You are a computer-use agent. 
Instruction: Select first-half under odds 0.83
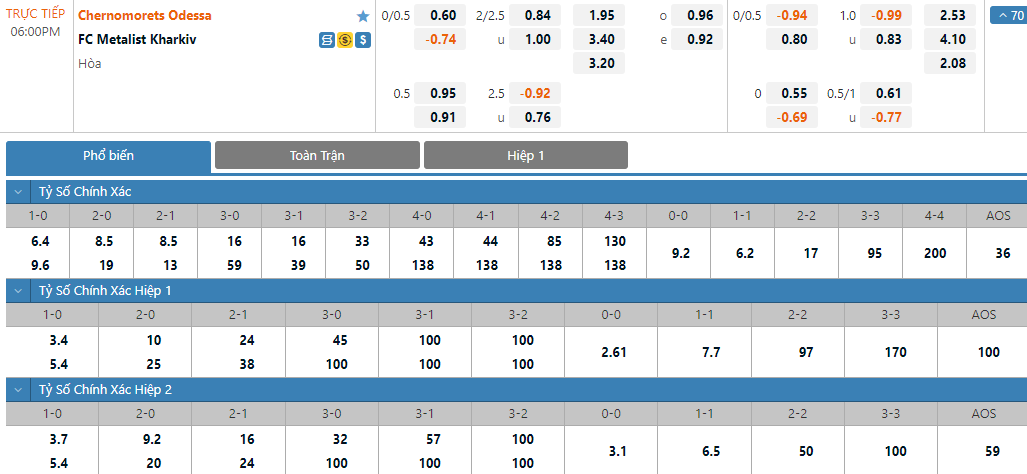886,40
